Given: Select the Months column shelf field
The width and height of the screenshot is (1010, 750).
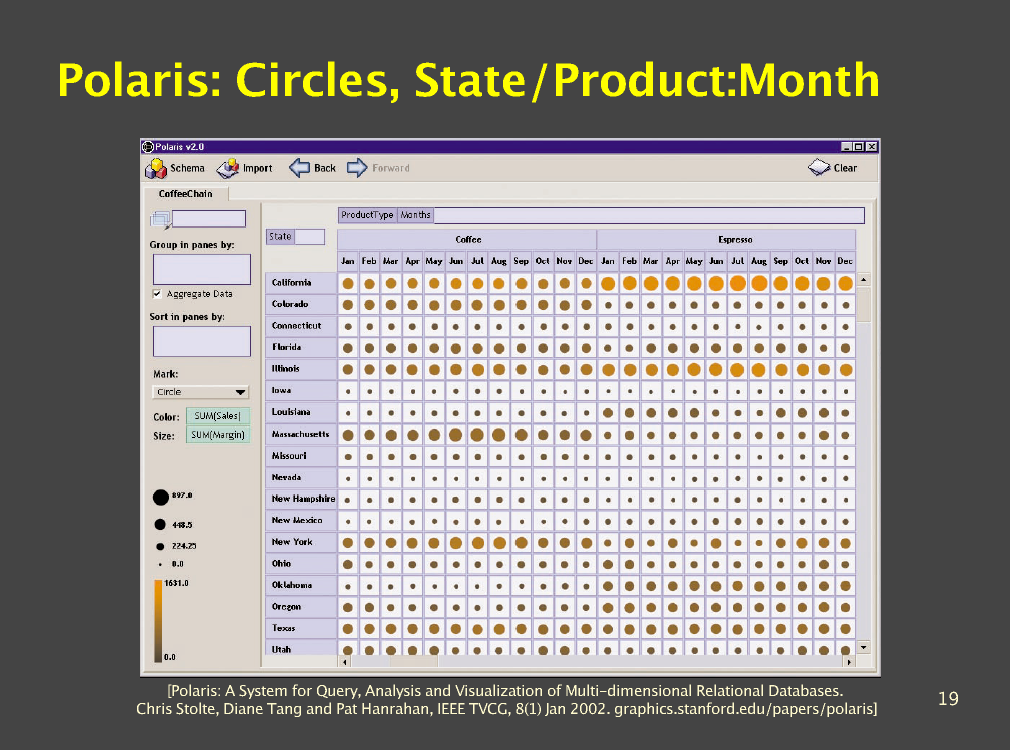Looking at the screenshot, I should [415, 215].
